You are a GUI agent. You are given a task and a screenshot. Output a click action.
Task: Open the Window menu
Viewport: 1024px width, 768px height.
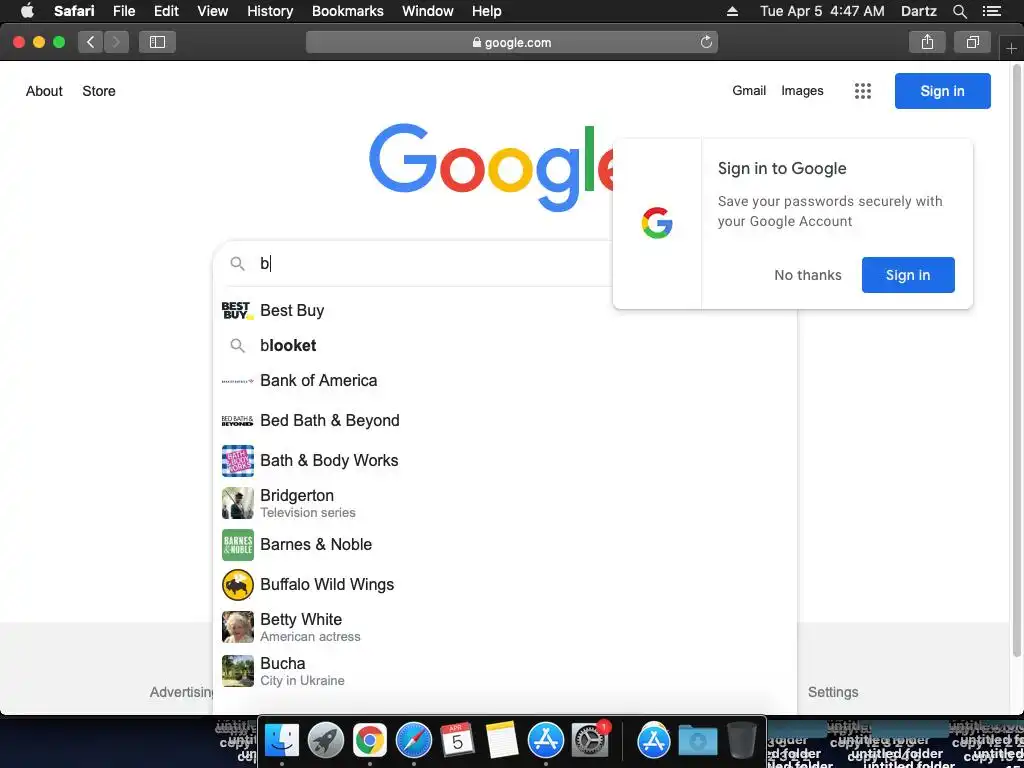(x=428, y=11)
